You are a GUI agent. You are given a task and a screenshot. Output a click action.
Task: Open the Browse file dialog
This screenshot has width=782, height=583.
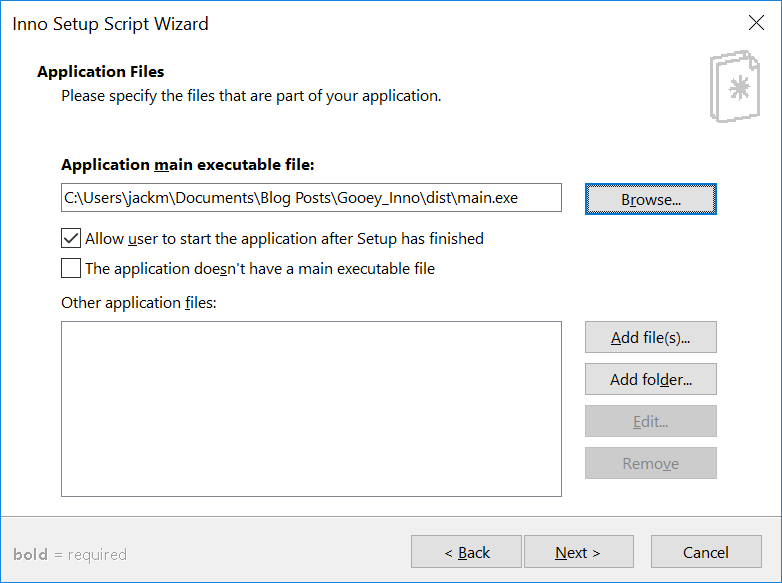(x=650, y=199)
